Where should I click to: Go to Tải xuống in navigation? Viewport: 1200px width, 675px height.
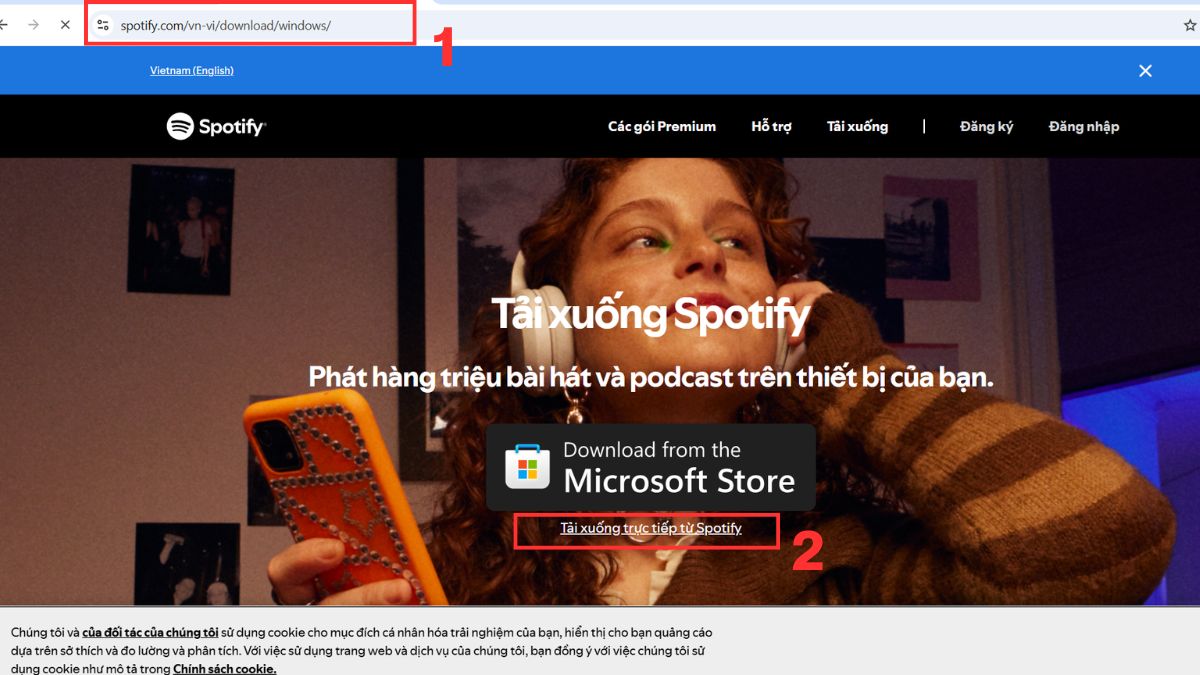point(857,126)
